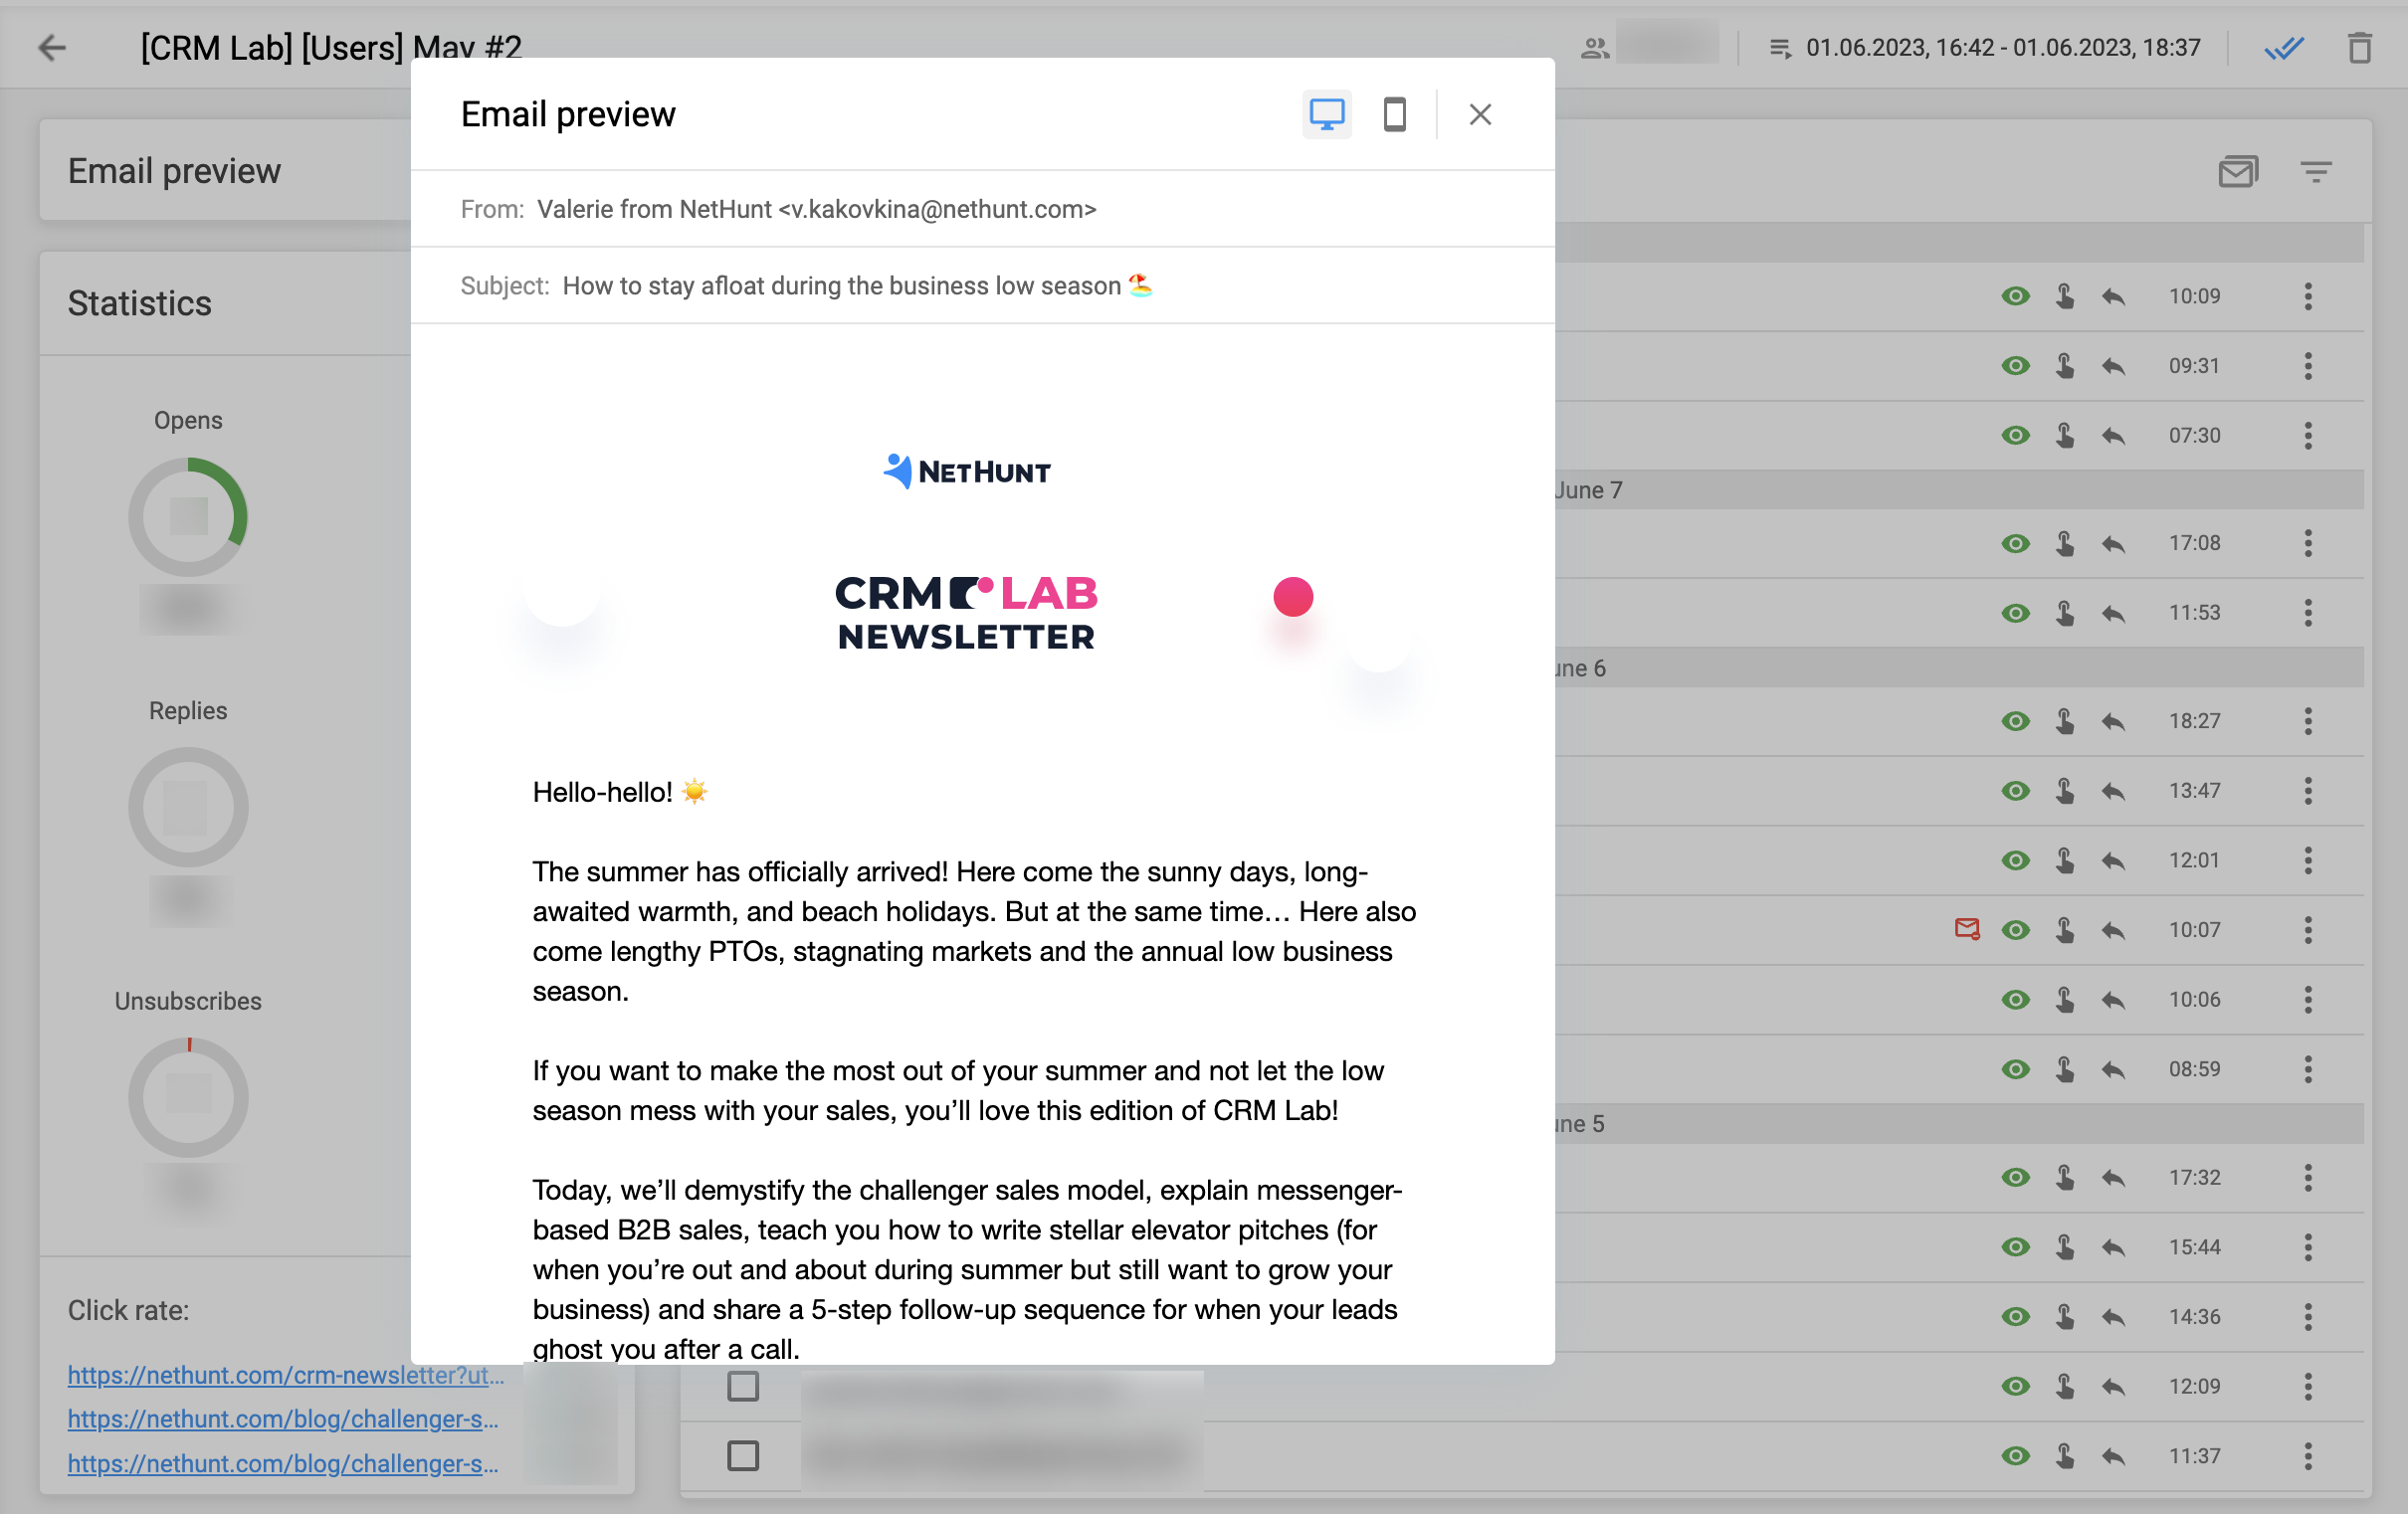
Task: Toggle checkbox on second-to-last list item
Action: tap(741, 1389)
